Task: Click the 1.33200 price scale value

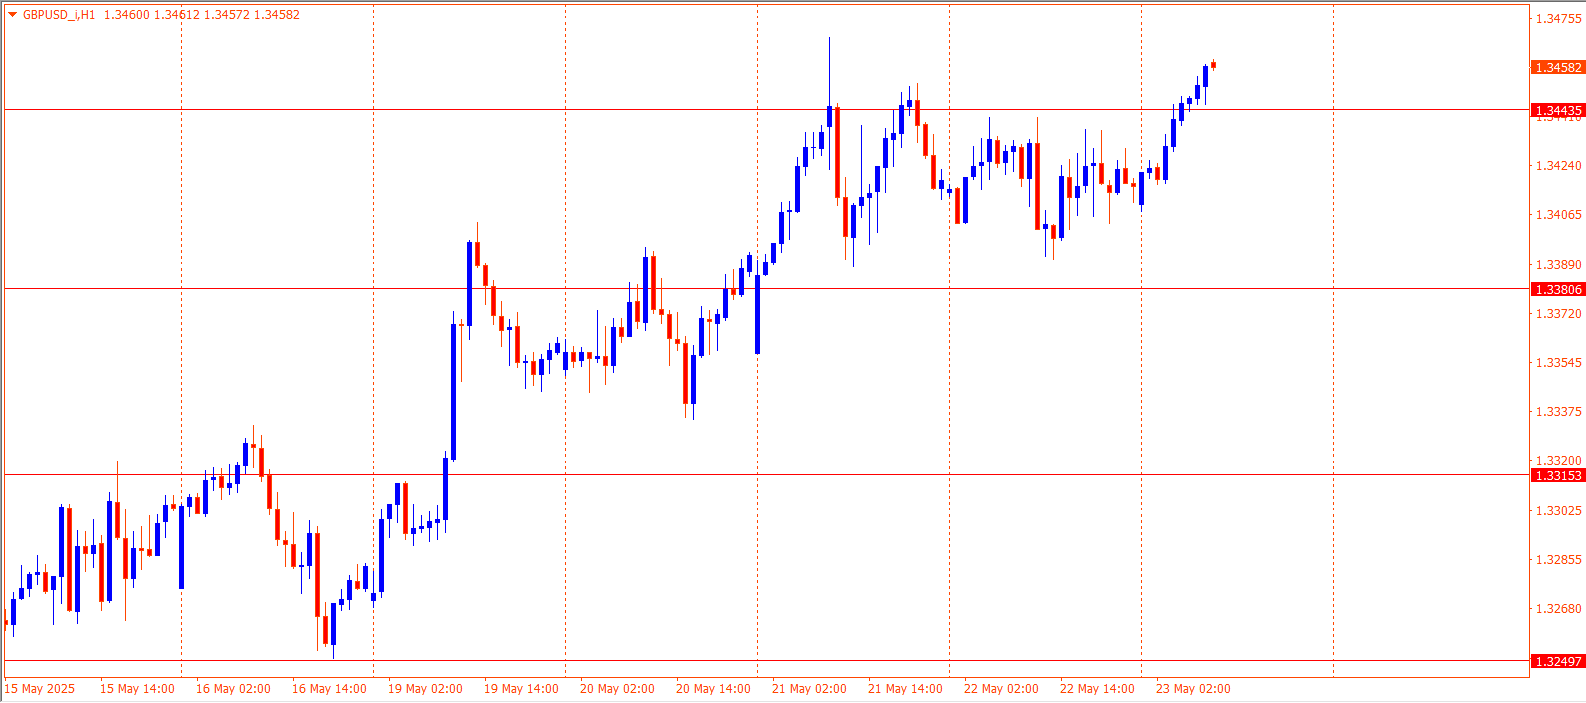Action: coord(1559,461)
